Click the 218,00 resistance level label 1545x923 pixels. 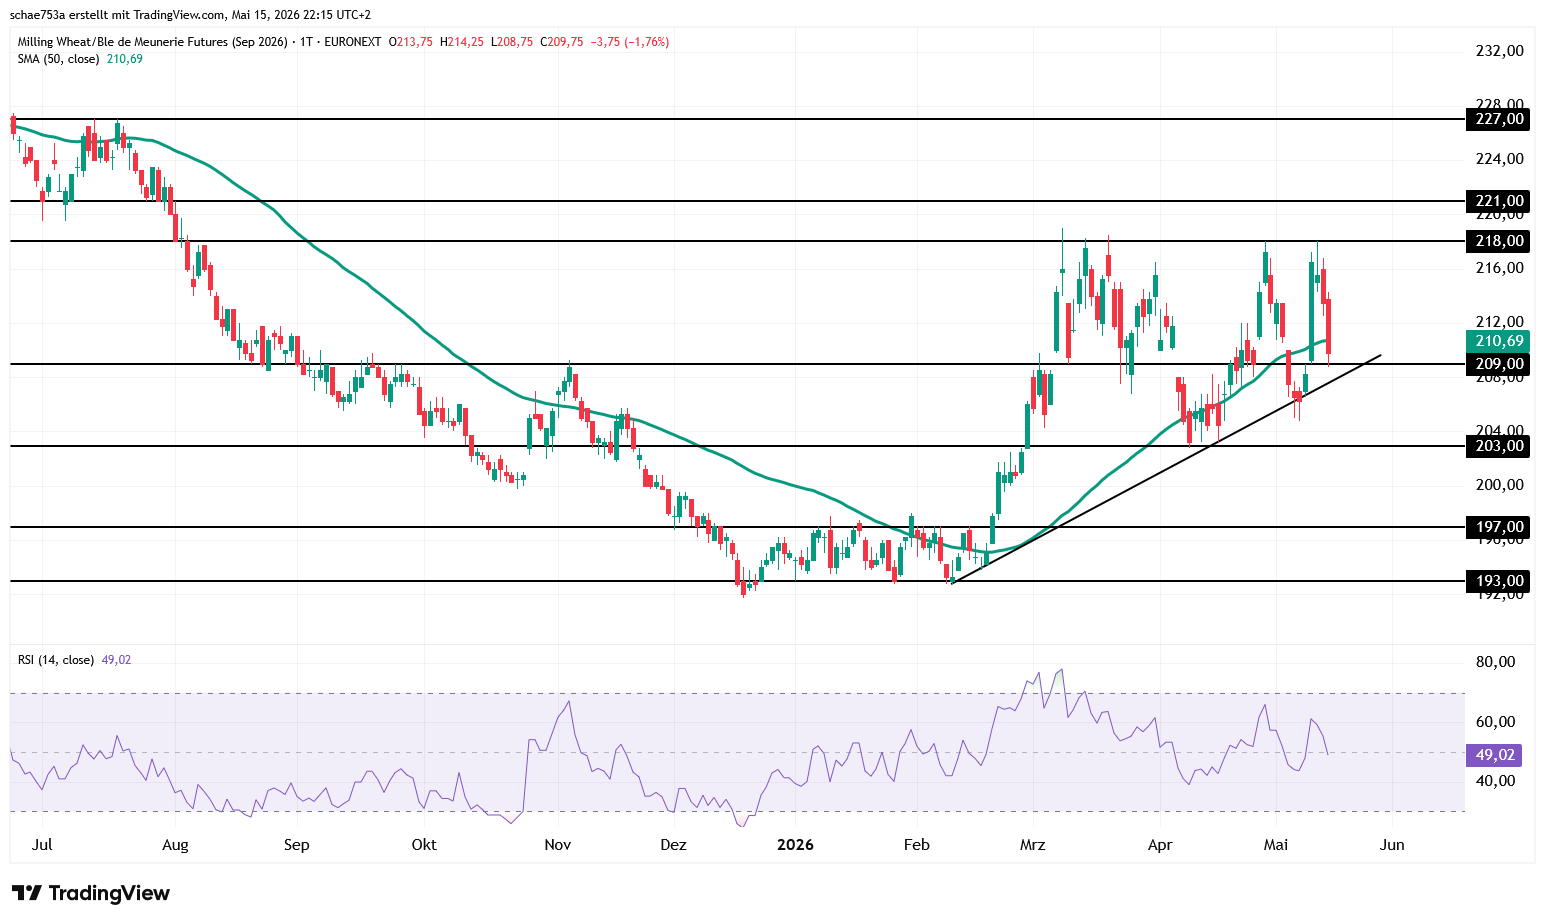(1497, 241)
